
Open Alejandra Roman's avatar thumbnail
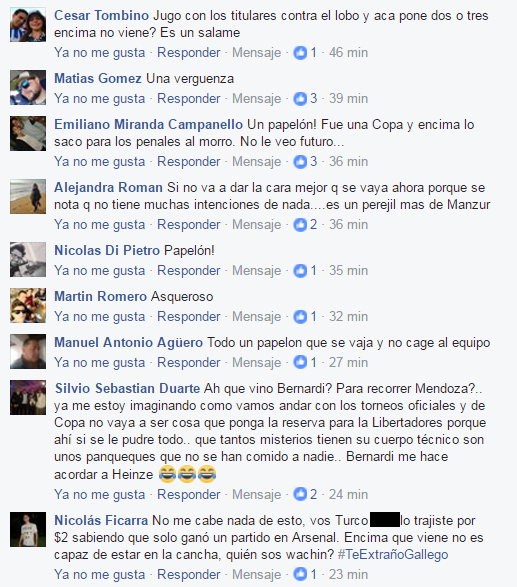tap(28, 196)
